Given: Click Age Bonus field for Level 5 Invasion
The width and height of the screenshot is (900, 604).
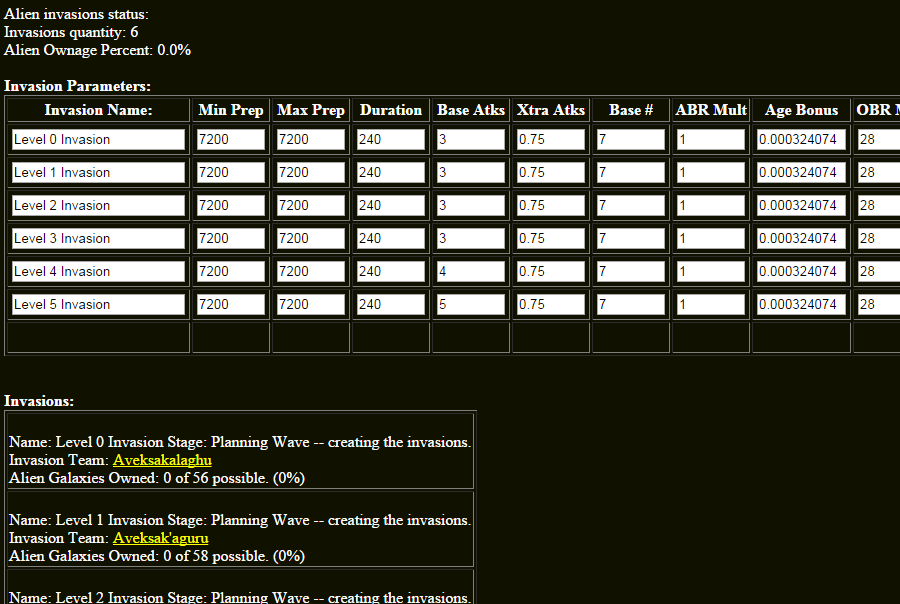Looking at the screenshot, I should point(802,305).
